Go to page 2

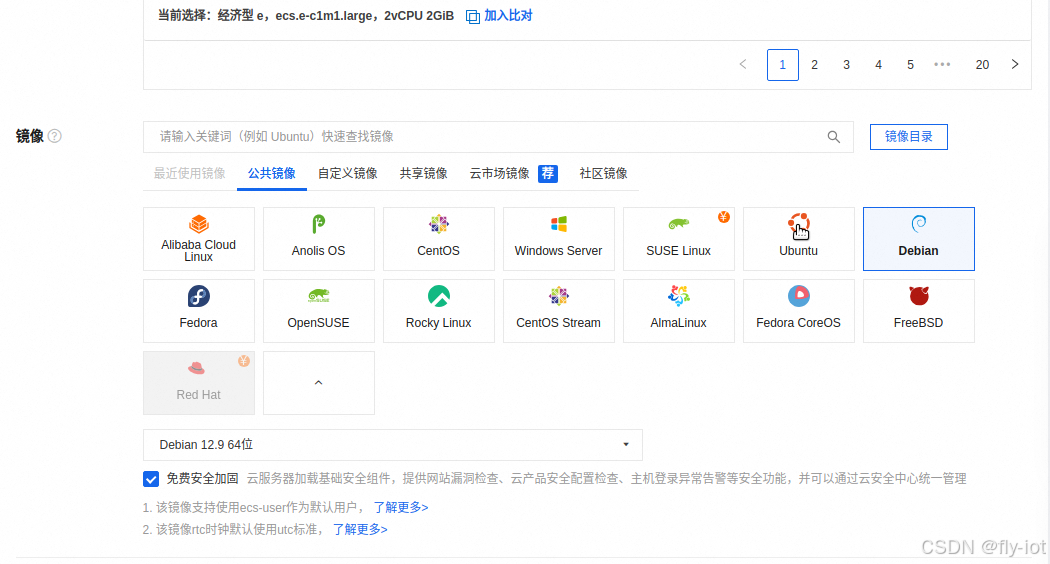(814, 65)
